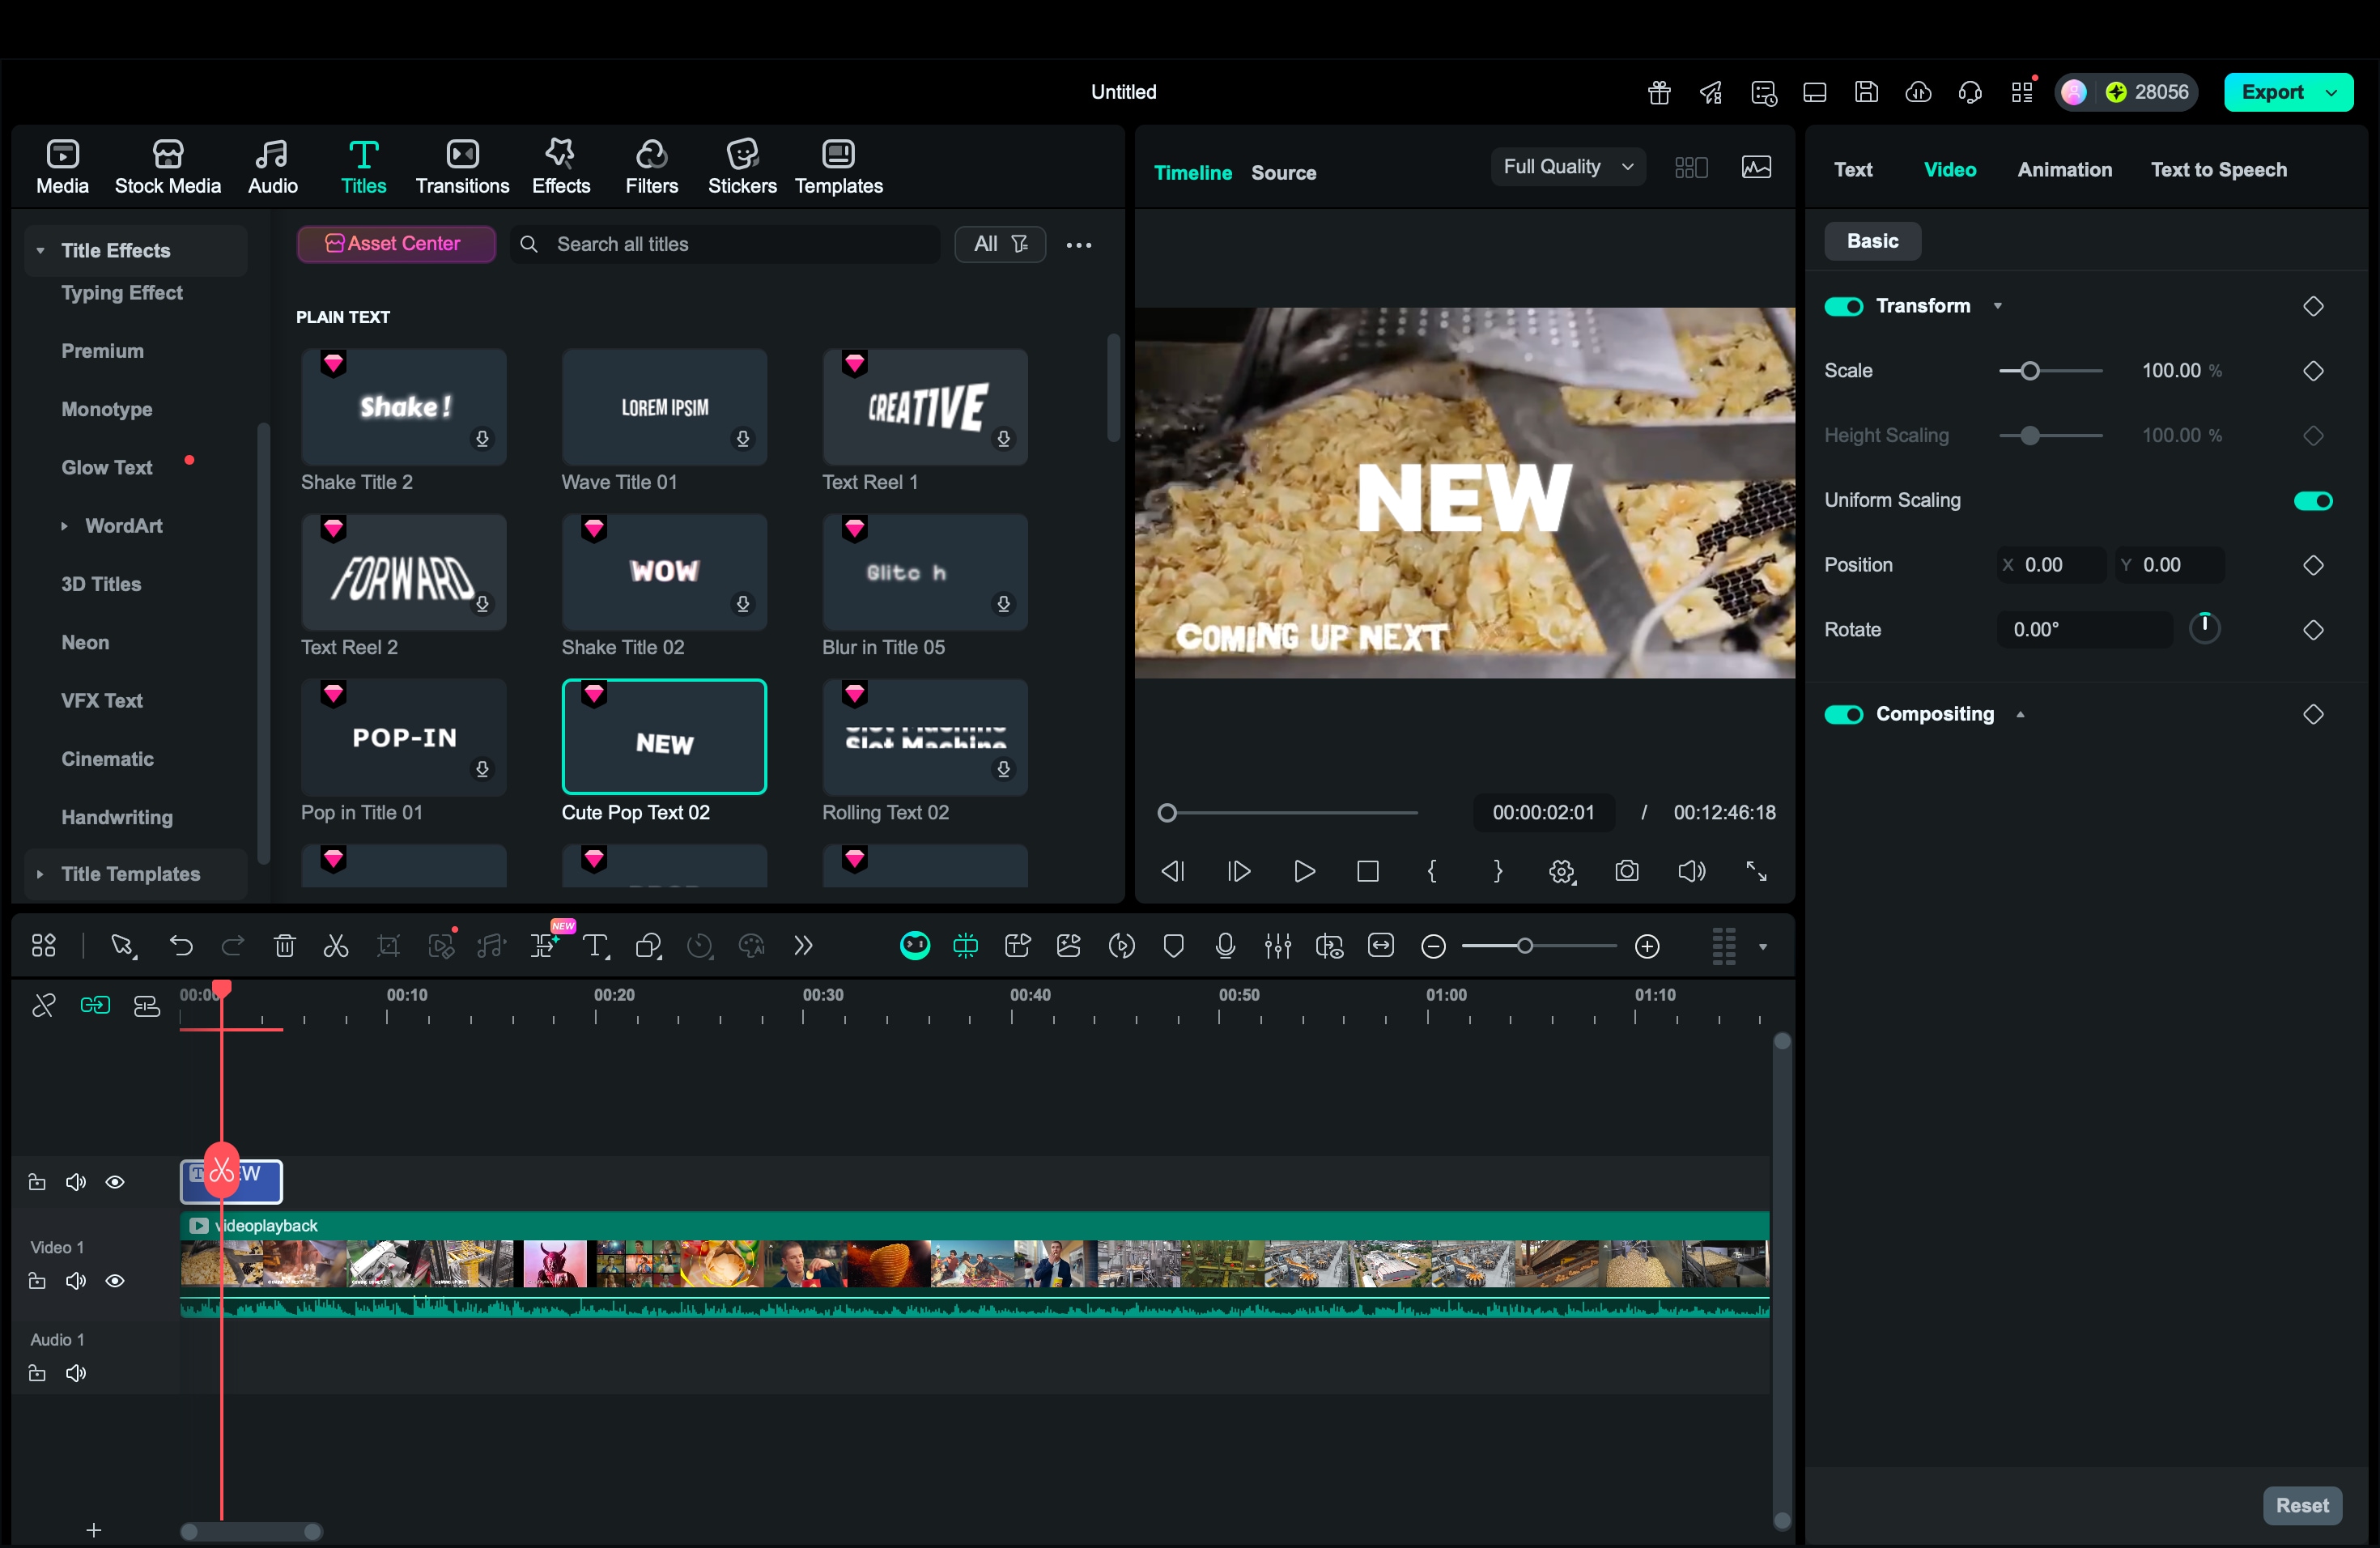The height and width of the screenshot is (1548, 2380).
Task: Select the Pop in Title 01 thumbnail
Action: (403, 737)
